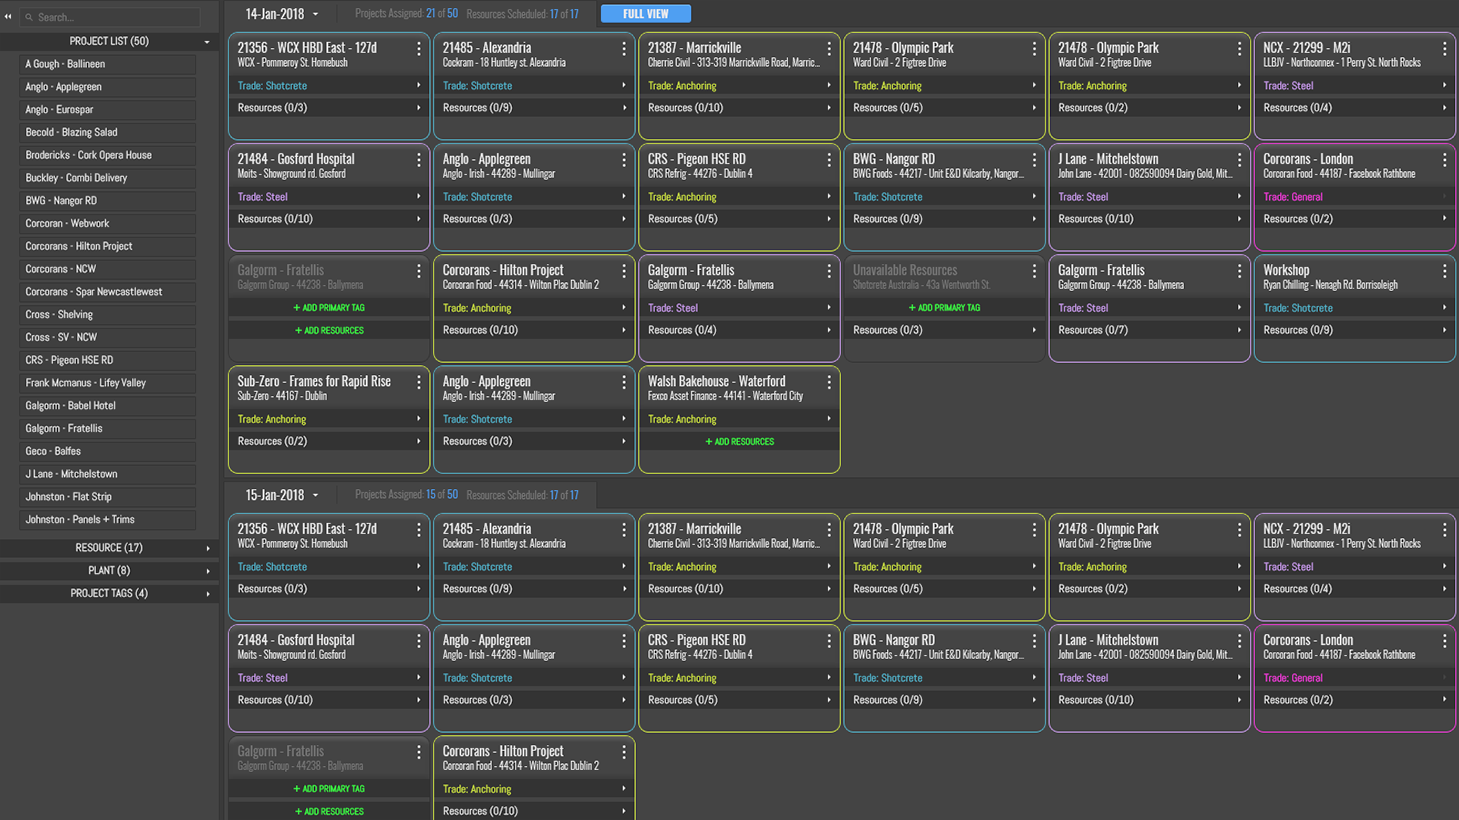The image size is (1459, 820).
Task: Open the 14-Jan-2018 date dropdown
Action: click(x=315, y=15)
